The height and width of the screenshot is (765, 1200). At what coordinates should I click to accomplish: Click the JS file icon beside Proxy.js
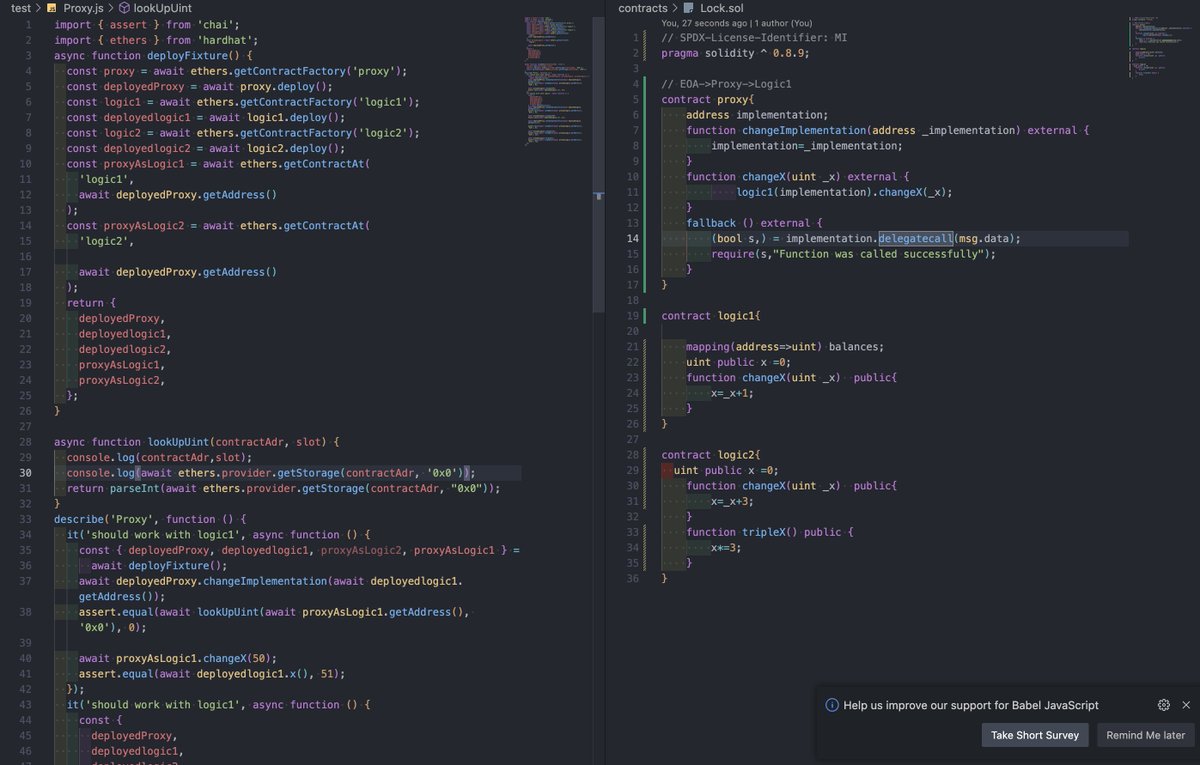click(x=52, y=8)
